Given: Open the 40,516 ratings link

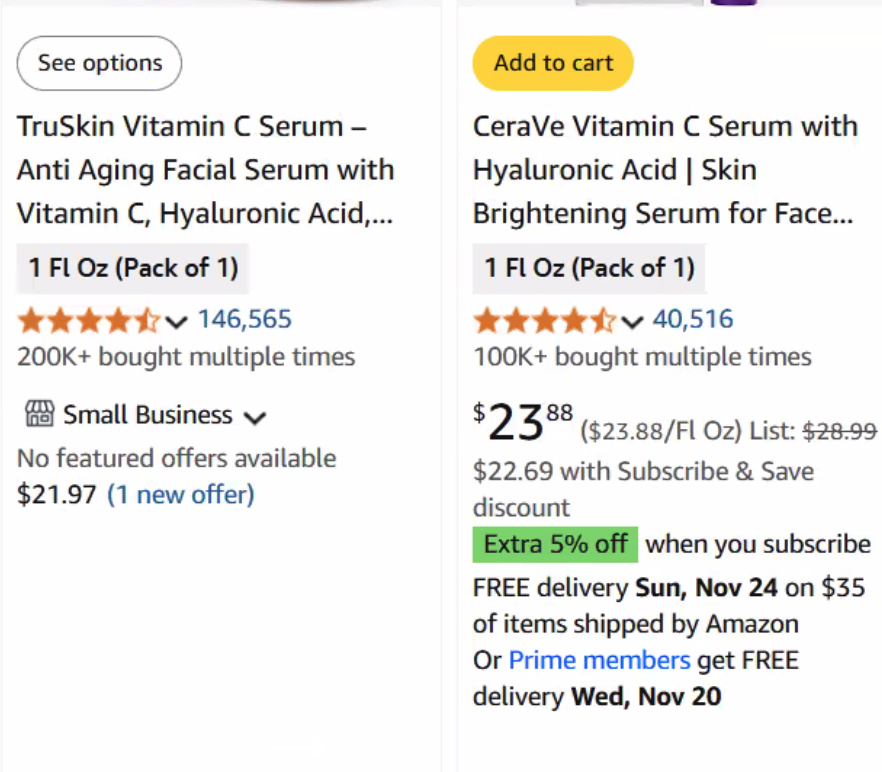Looking at the screenshot, I should coord(693,320).
